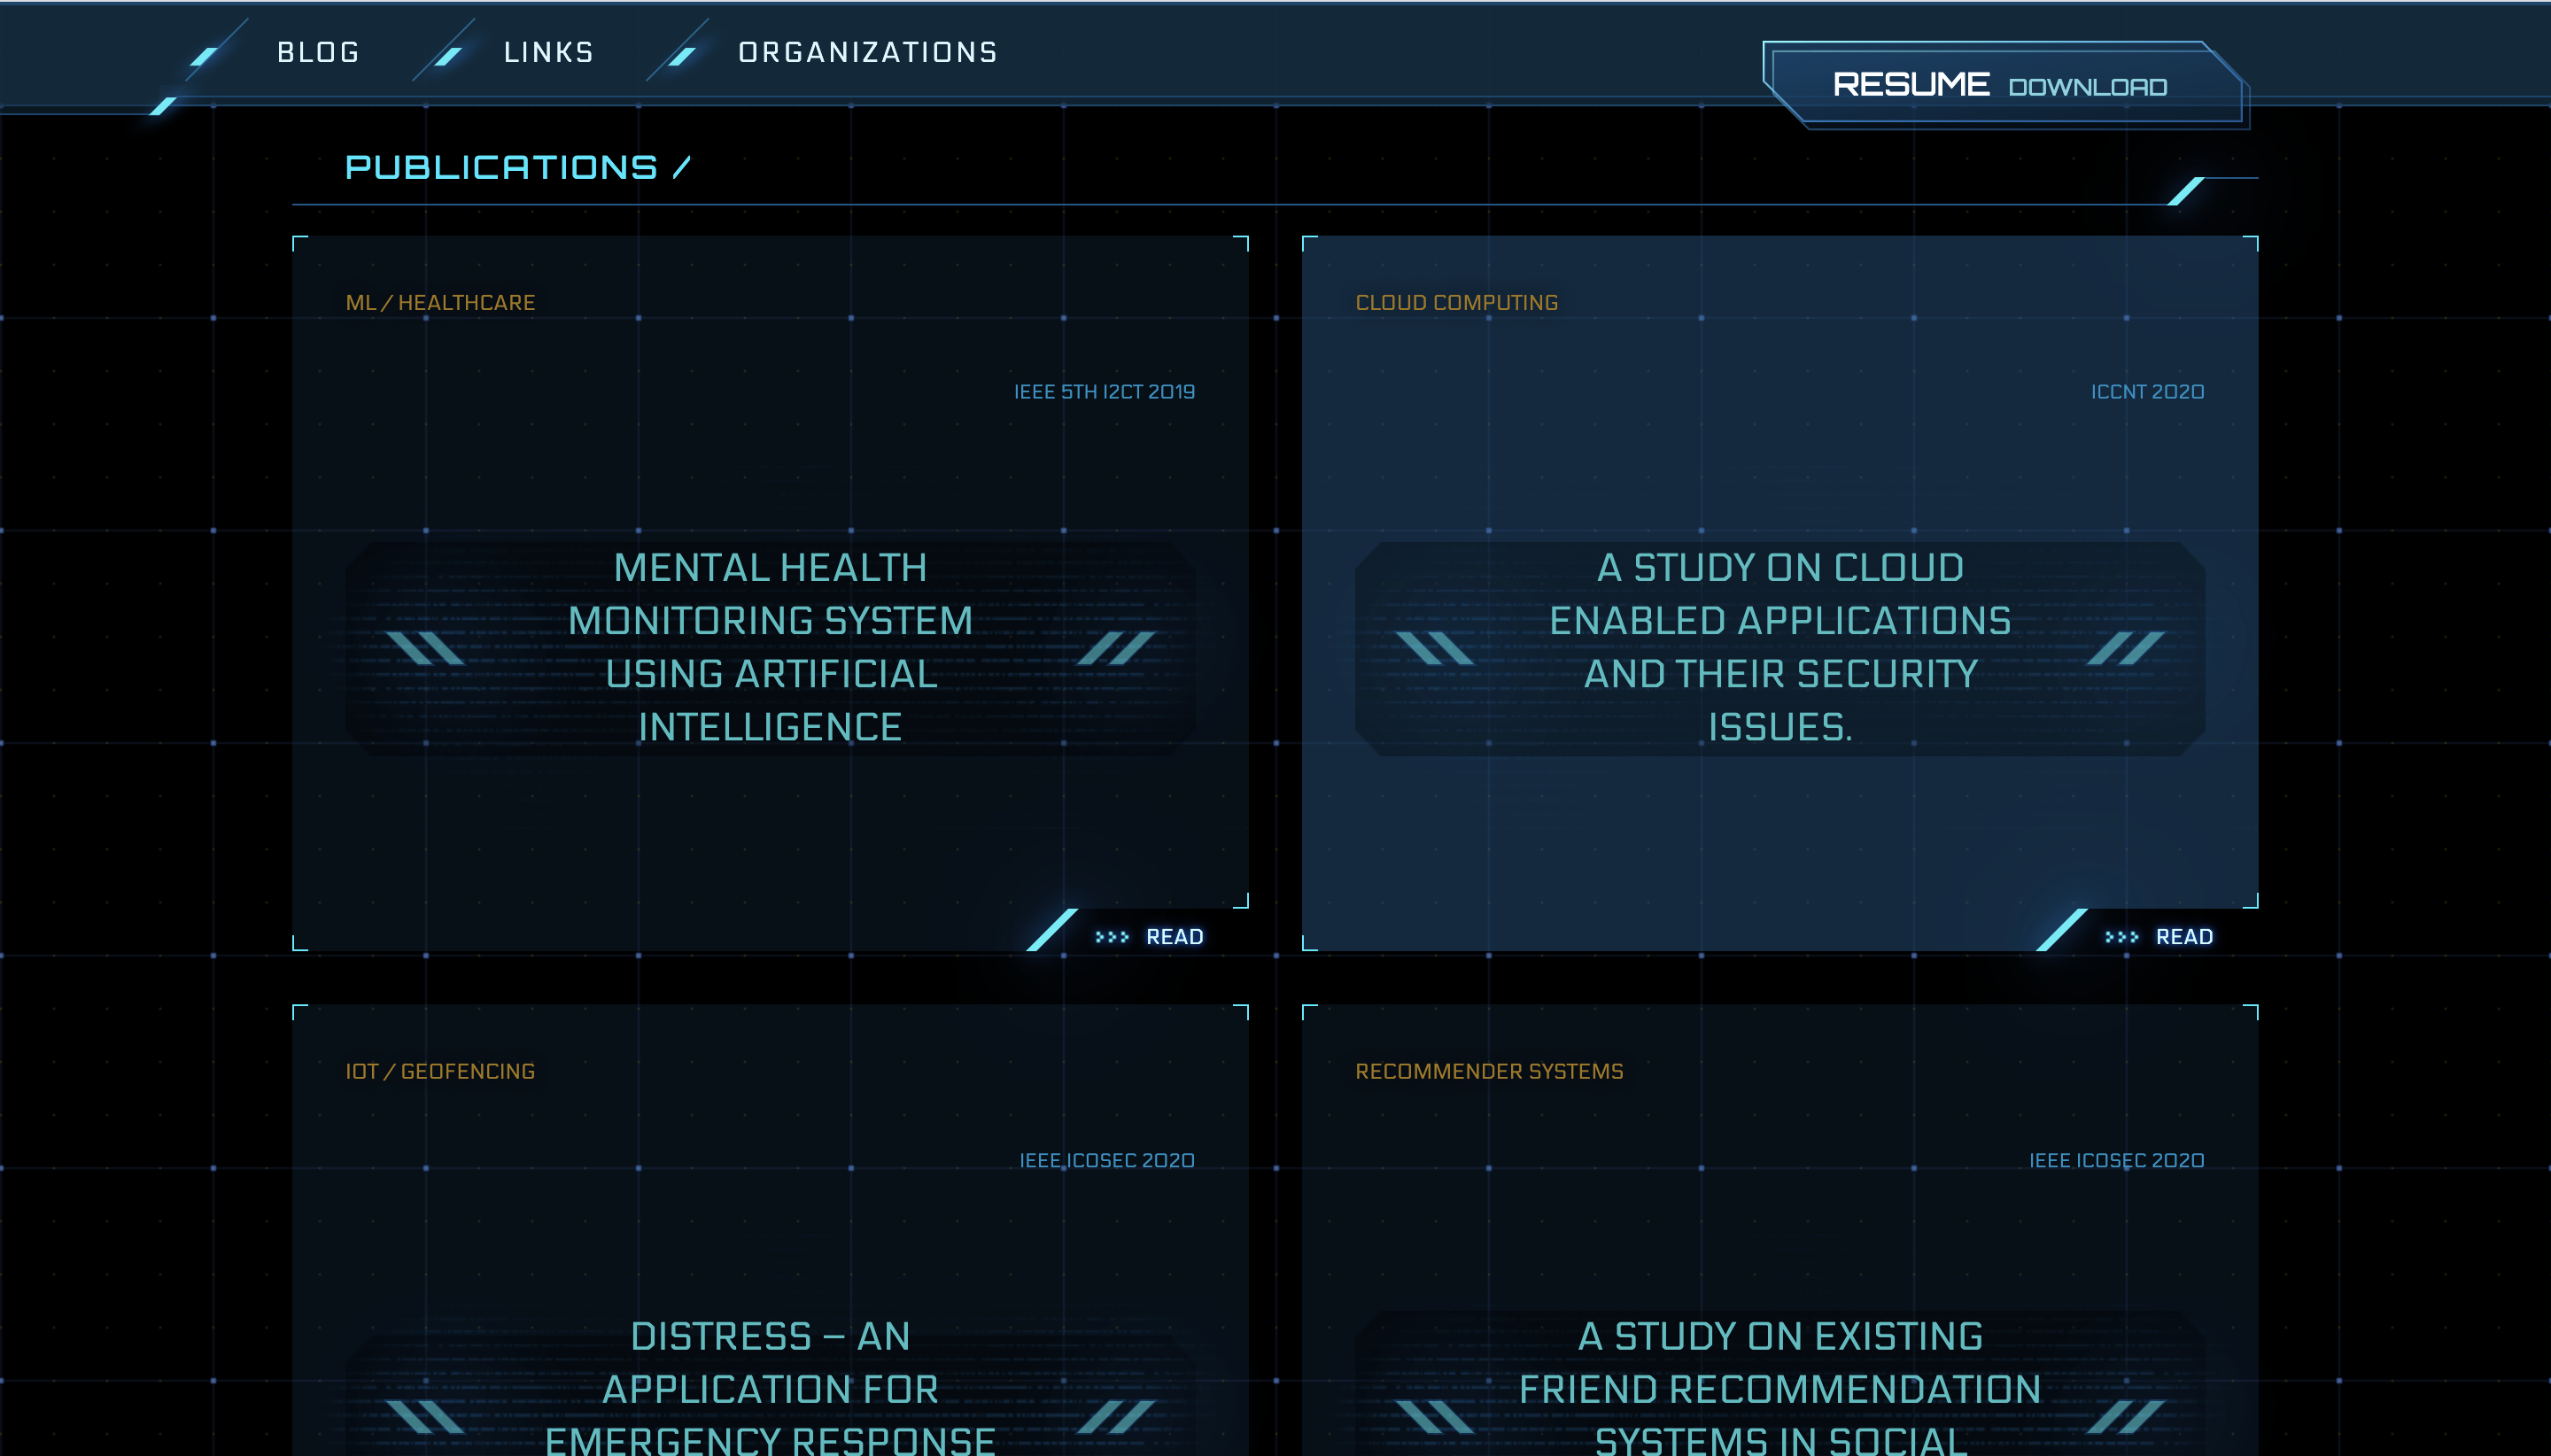Image resolution: width=2551 pixels, height=1456 pixels.
Task: Click the slash icon beside Organizations
Action: (683, 56)
